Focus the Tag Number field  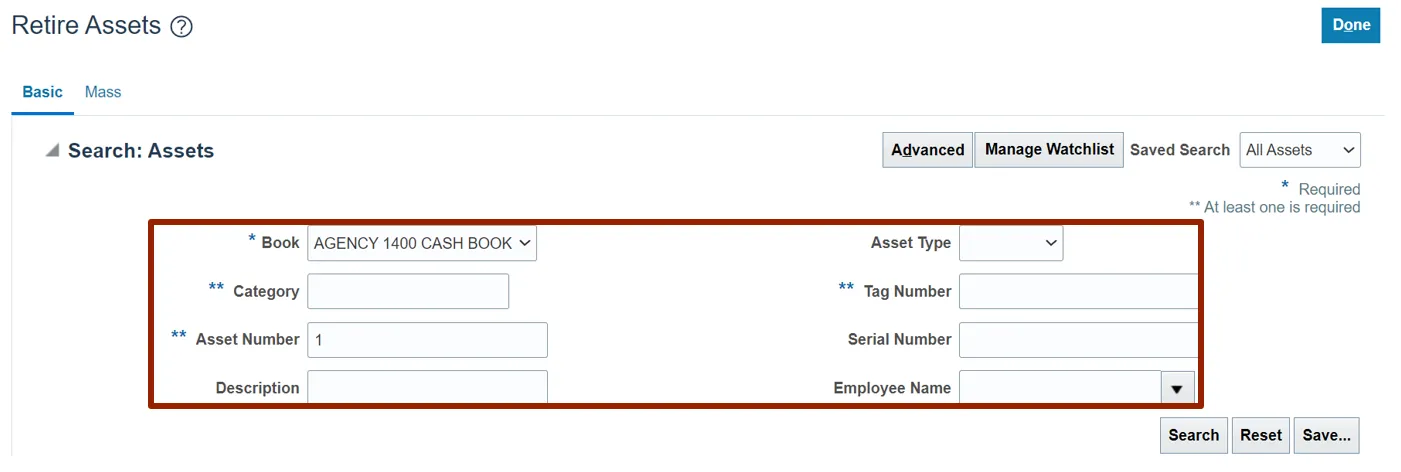click(x=1078, y=291)
